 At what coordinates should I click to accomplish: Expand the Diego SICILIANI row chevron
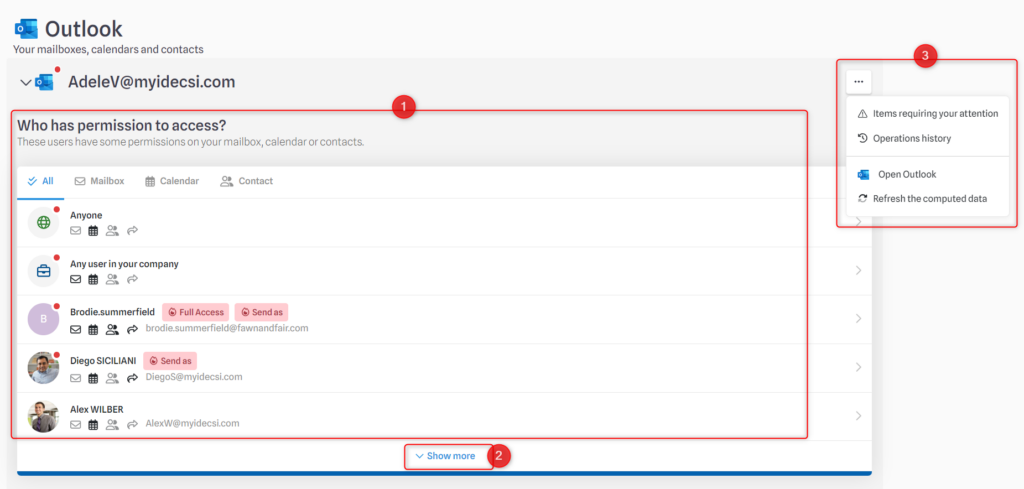(859, 367)
